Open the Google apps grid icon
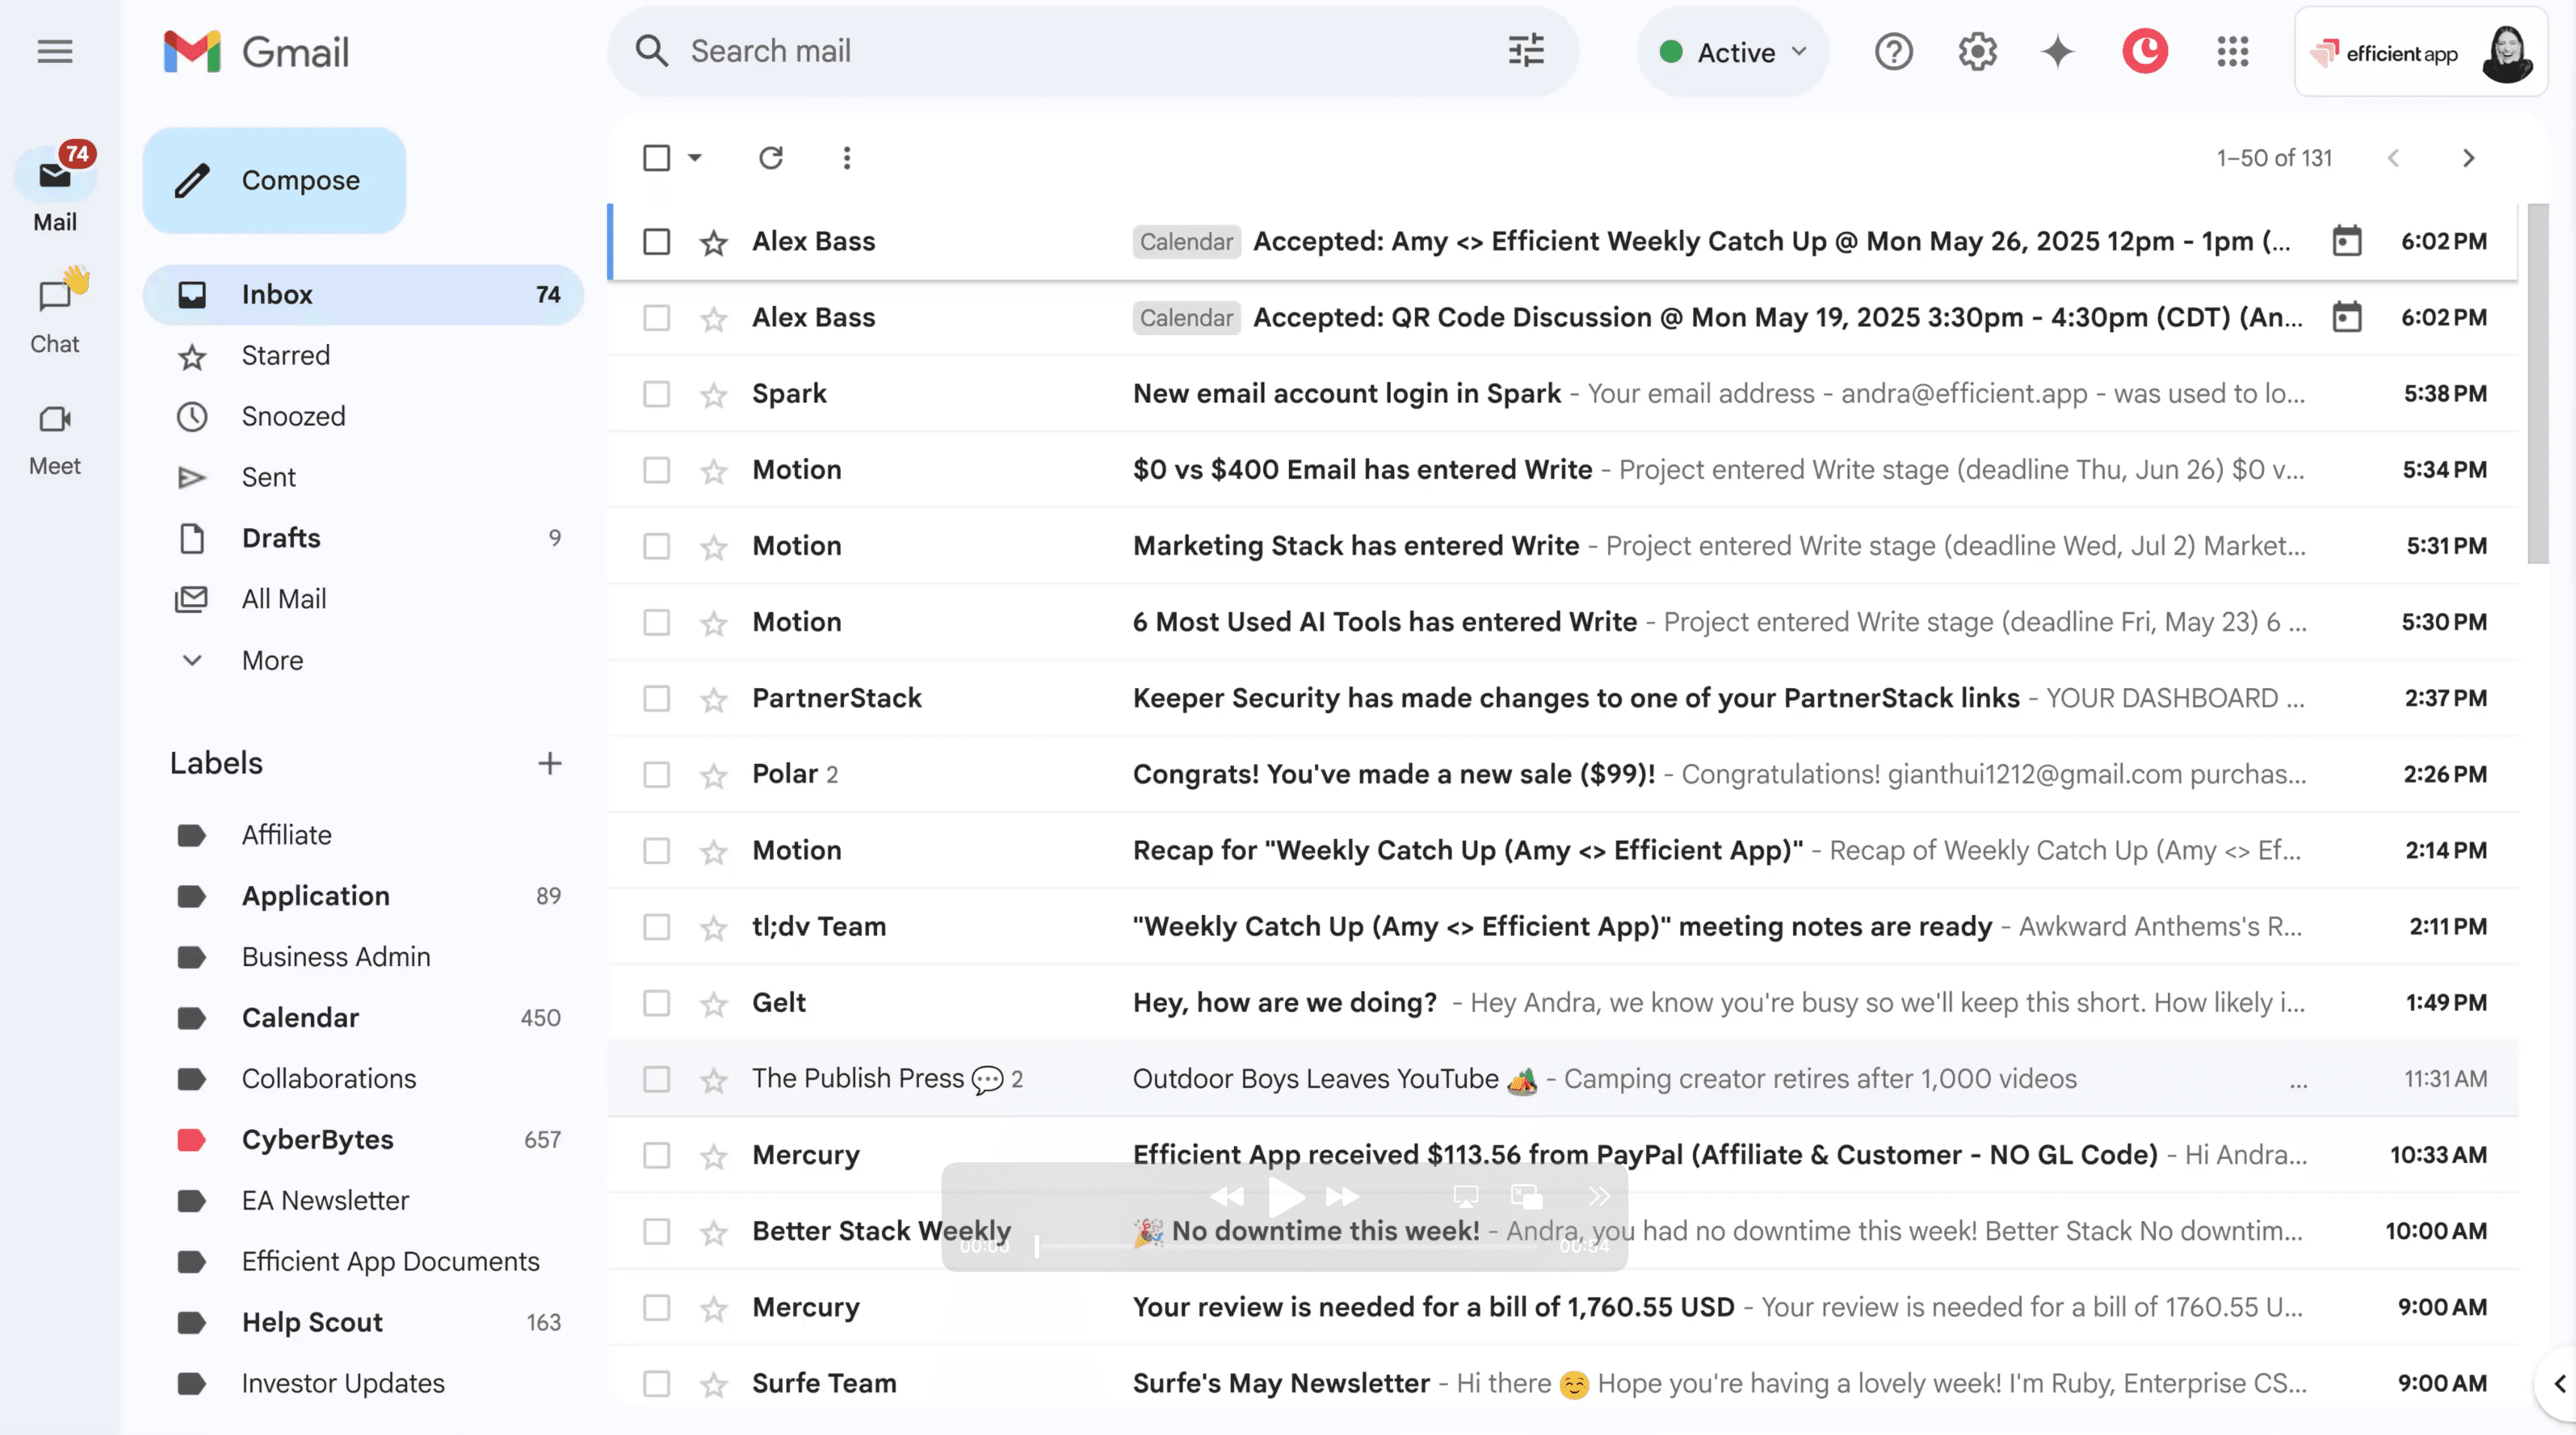Image resolution: width=2576 pixels, height=1435 pixels. click(x=2232, y=52)
